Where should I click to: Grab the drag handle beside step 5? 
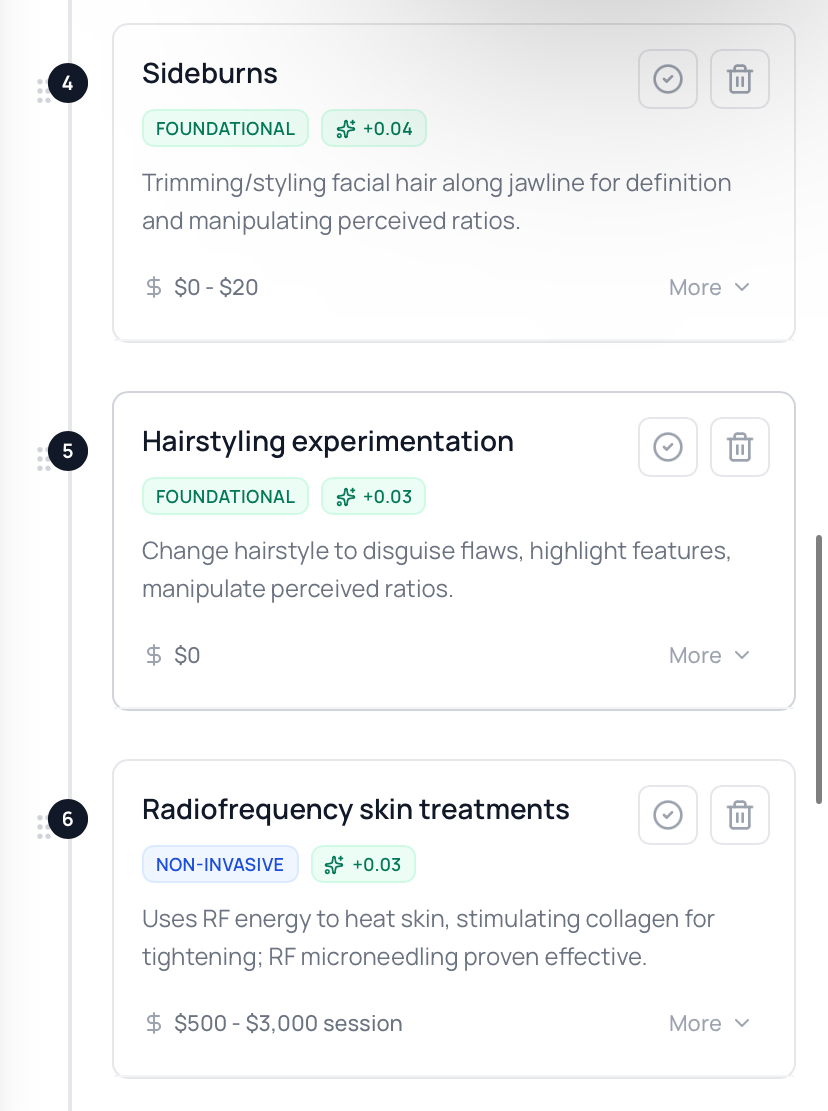(x=43, y=459)
